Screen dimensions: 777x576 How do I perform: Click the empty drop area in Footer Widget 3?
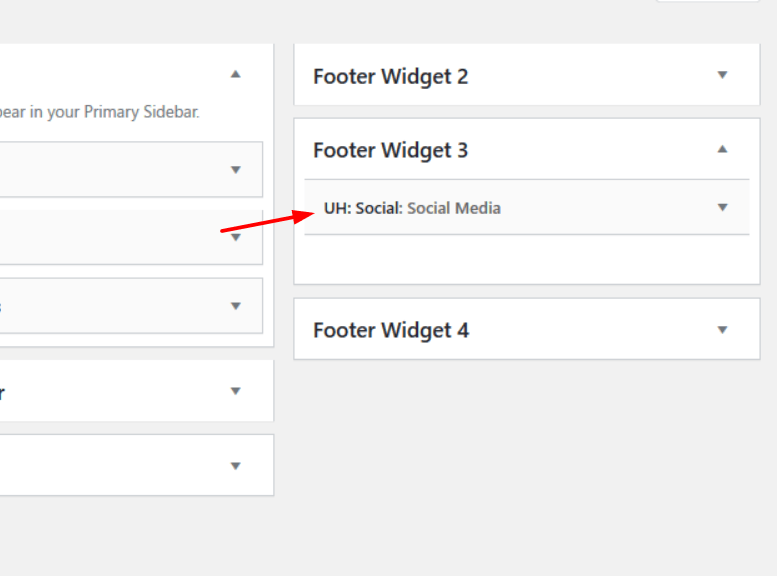click(527, 259)
